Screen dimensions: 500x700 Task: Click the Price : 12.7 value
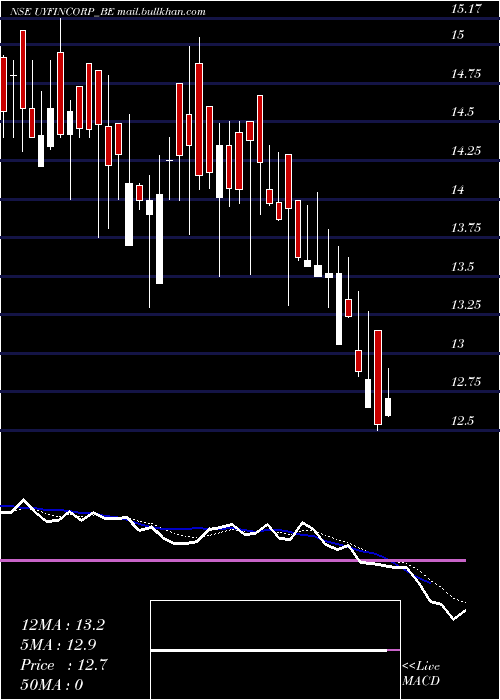pyautogui.click(x=64, y=665)
